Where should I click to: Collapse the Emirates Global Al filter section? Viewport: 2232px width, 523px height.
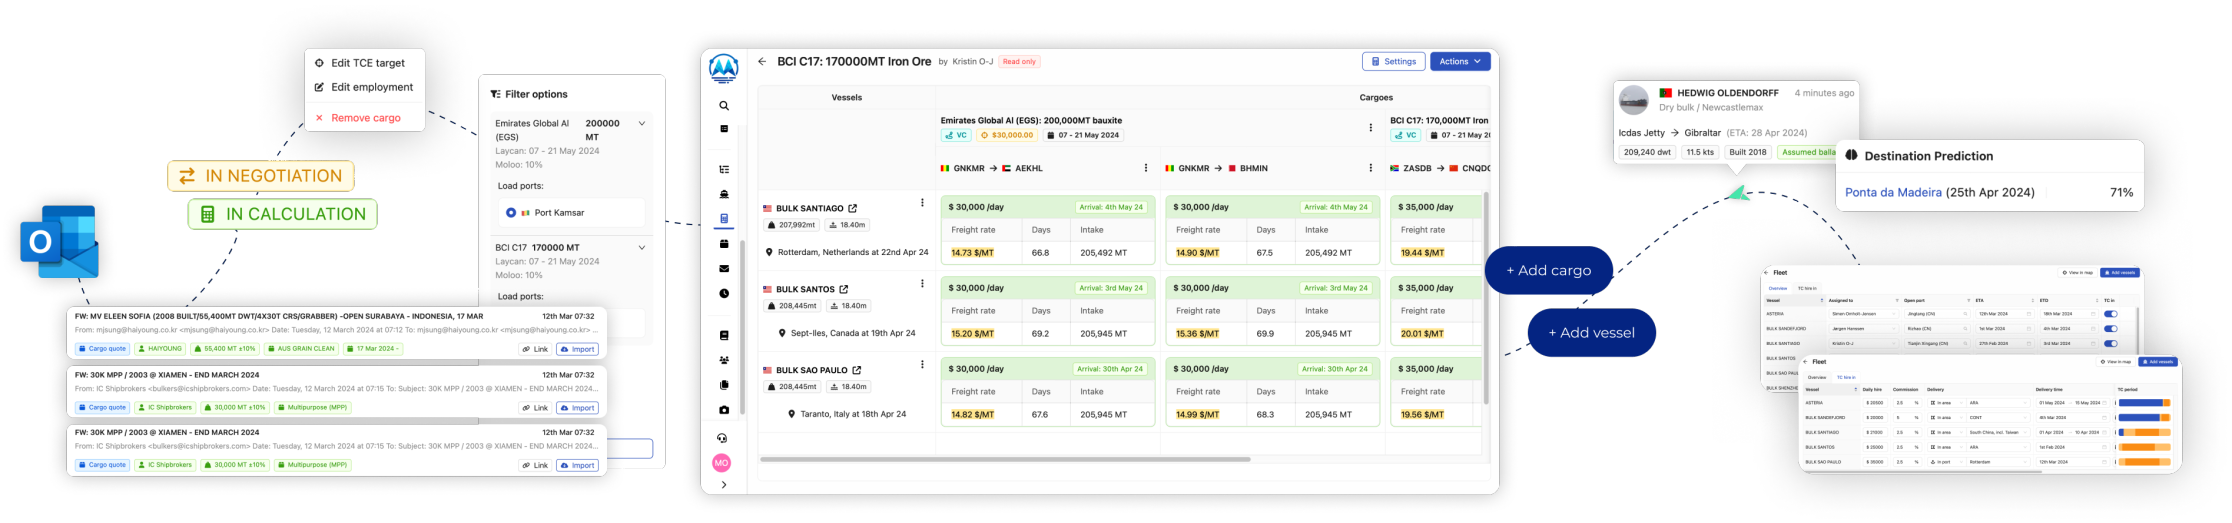[641, 124]
